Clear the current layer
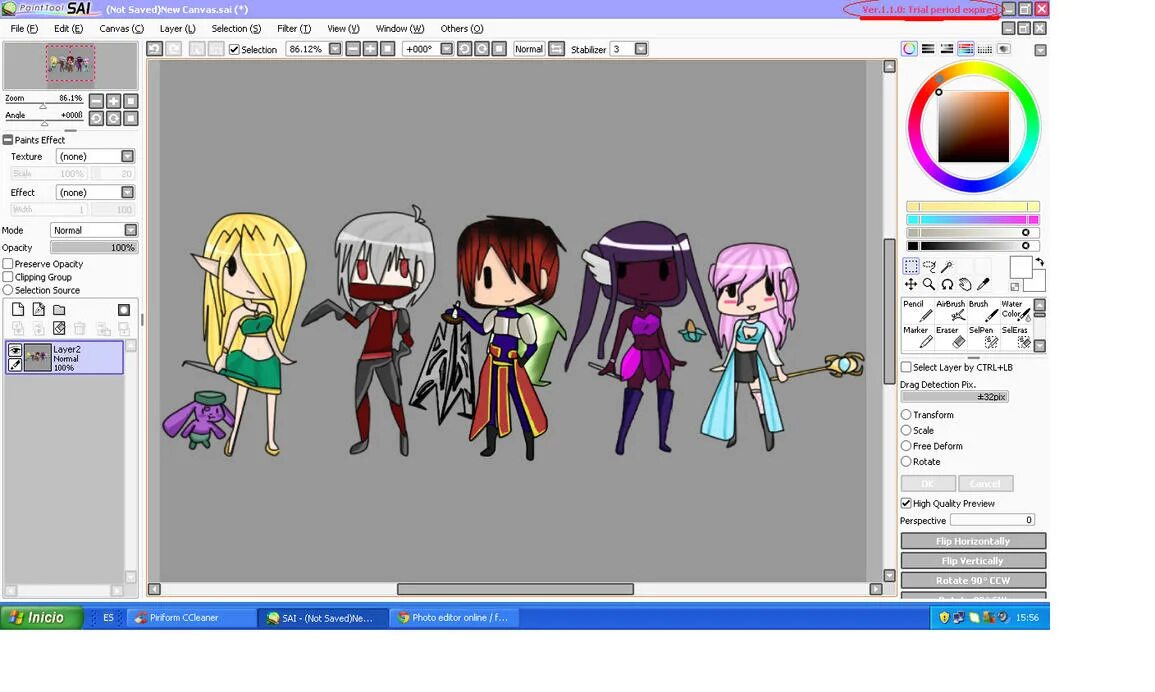 coord(59,329)
